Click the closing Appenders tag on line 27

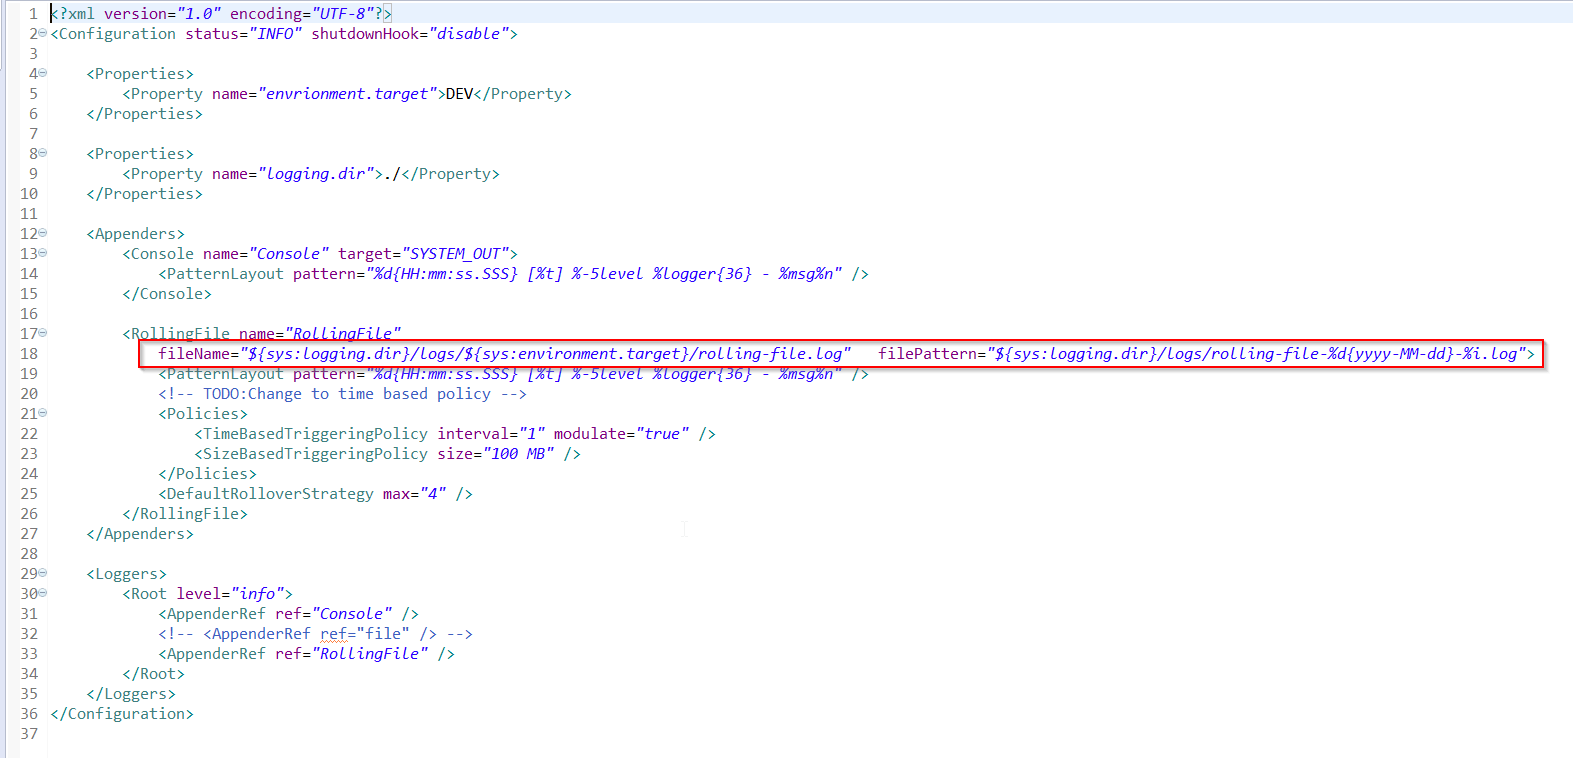[140, 534]
